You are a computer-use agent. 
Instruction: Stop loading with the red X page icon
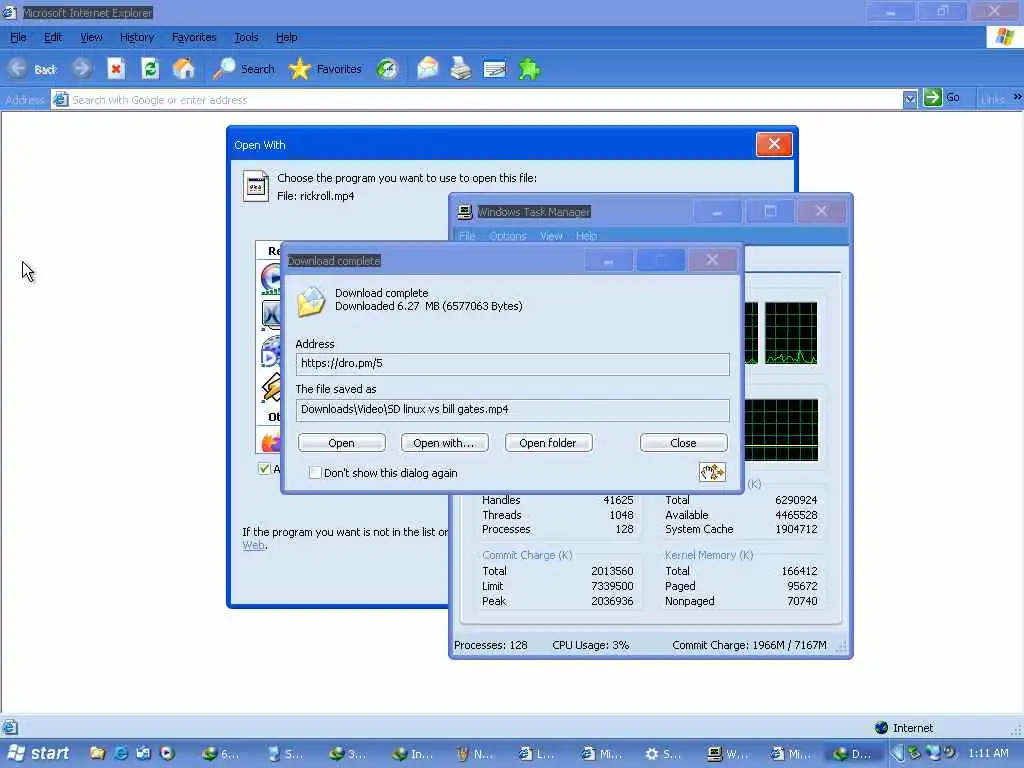click(x=116, y=69)
